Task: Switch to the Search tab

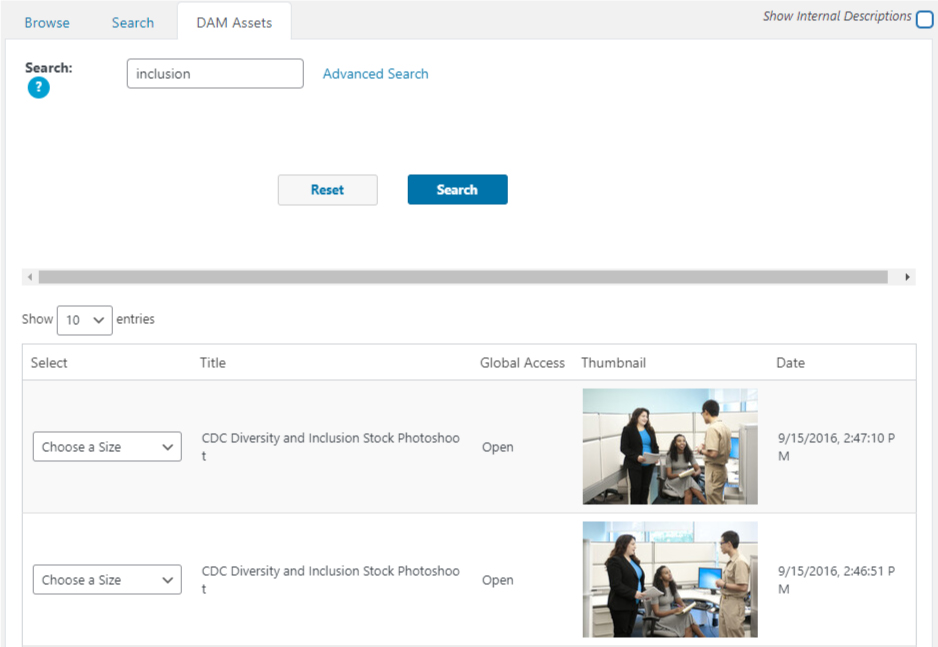Action: coord(132,21)
